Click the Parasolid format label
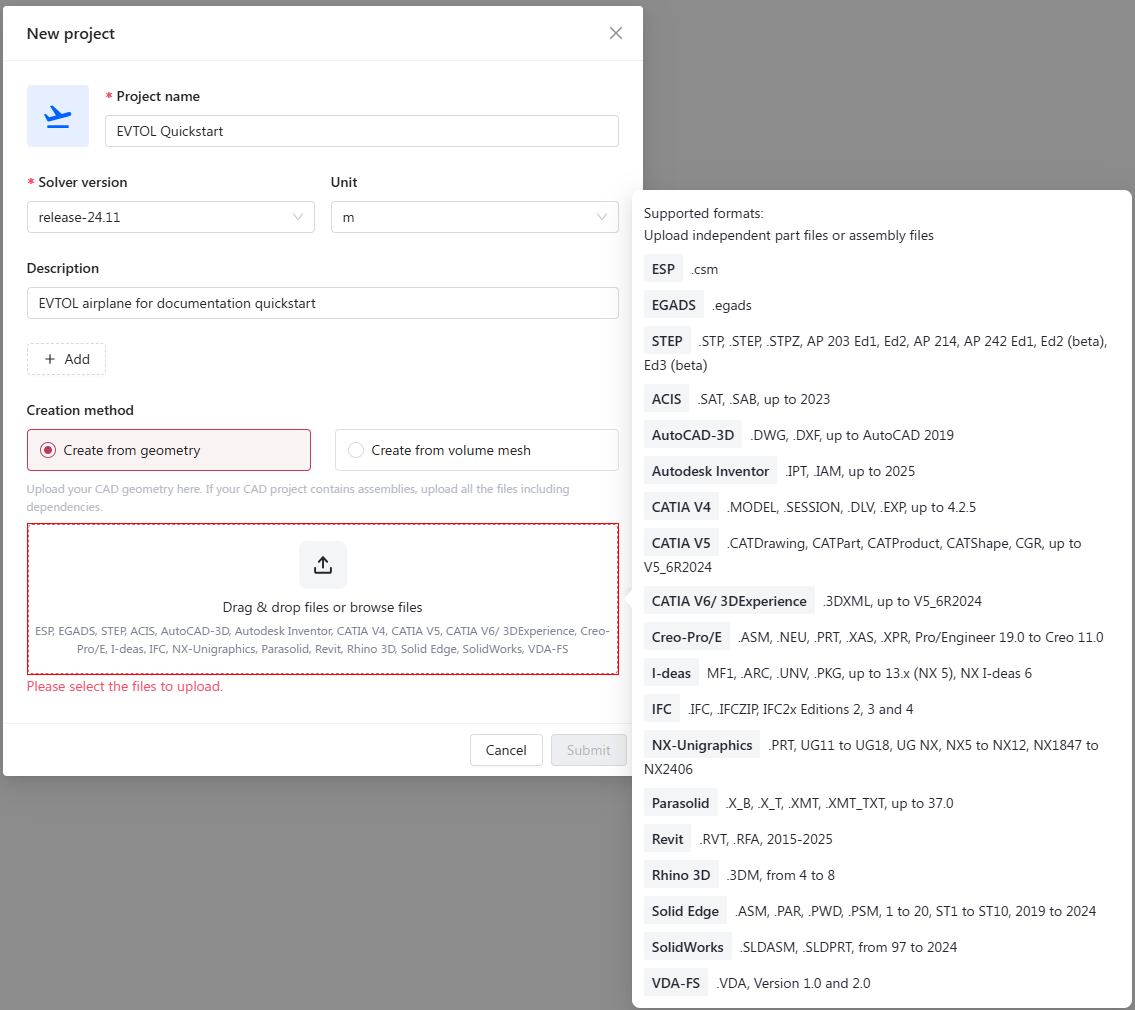This screenshot has height=1010, width=1135. click(680, 803)
